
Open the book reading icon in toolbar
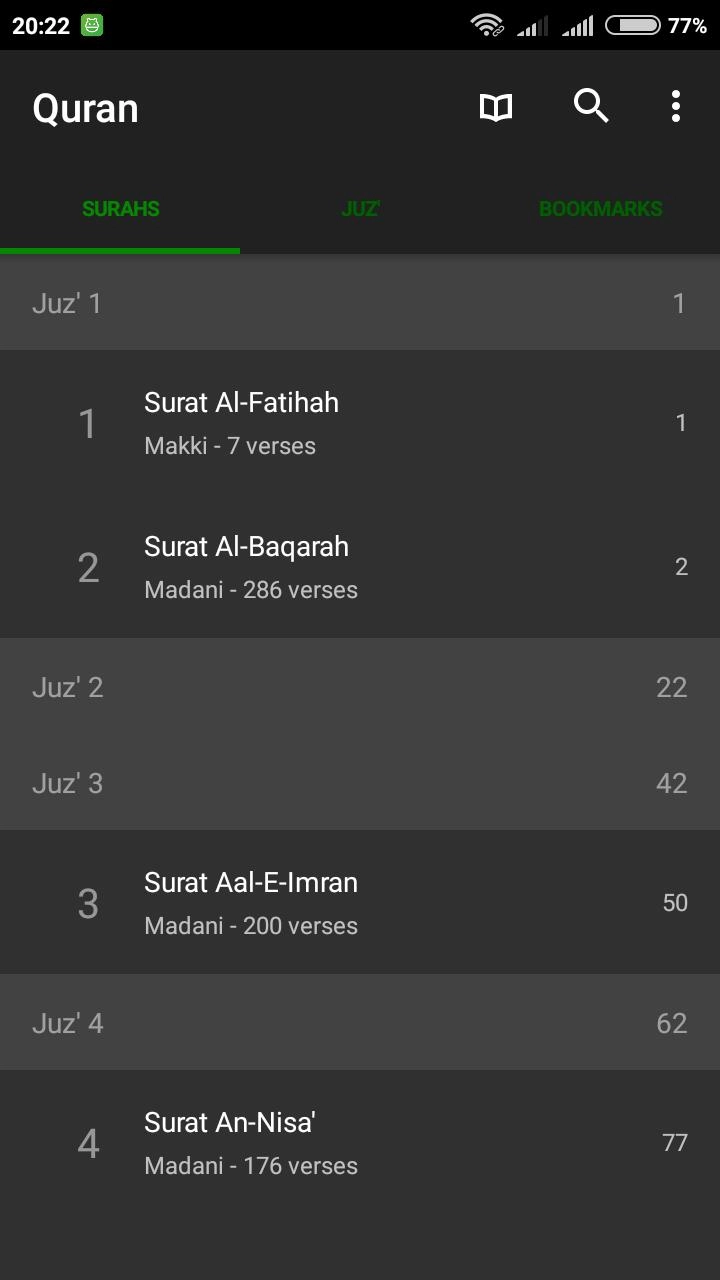(496, 107)
